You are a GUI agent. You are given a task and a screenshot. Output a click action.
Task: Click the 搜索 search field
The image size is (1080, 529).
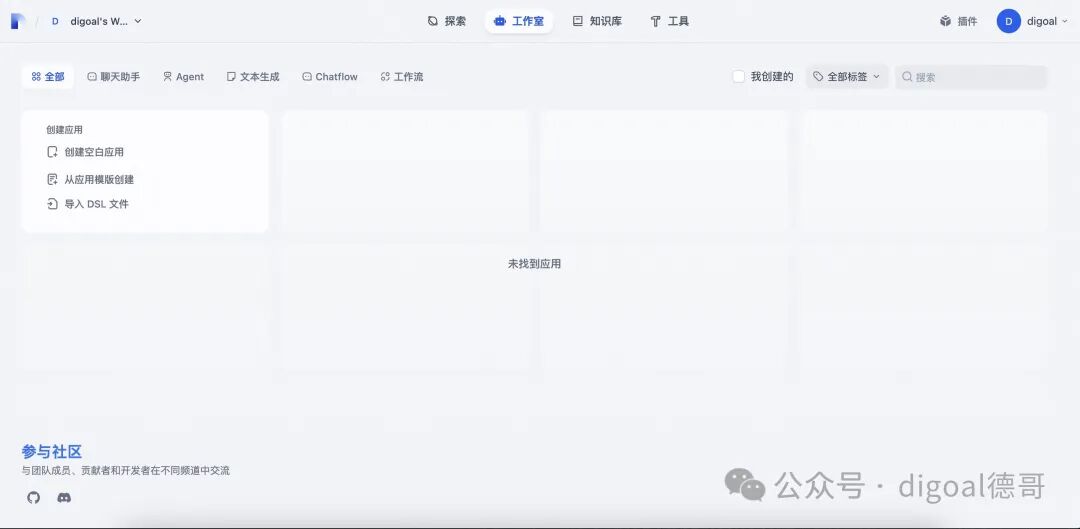click(x=971, y=77)
